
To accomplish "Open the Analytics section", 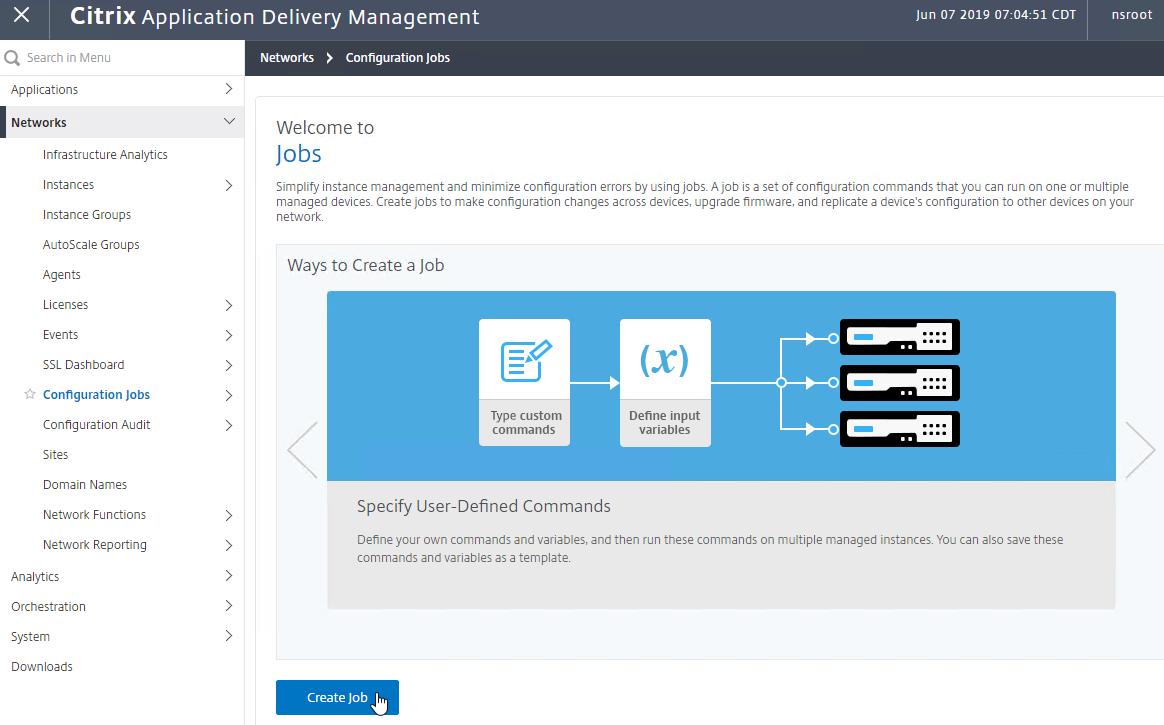I will tap(35, 577).
